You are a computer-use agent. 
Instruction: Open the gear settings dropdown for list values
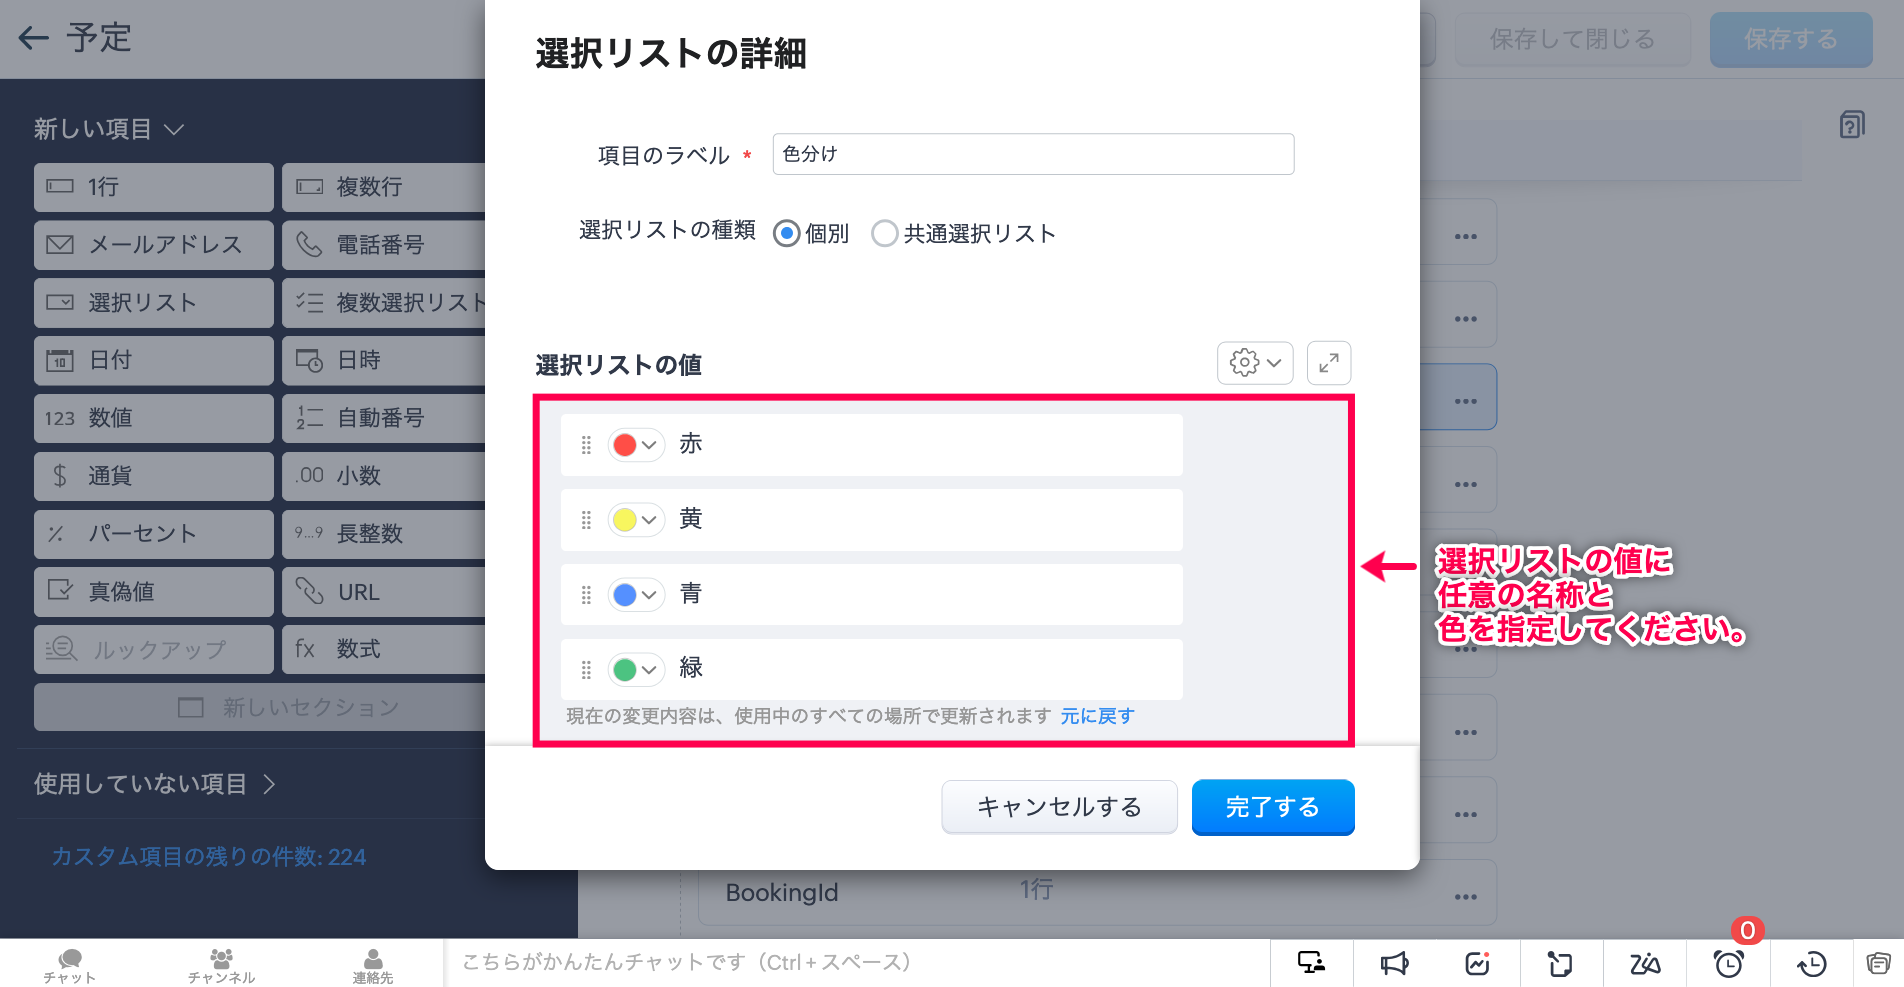[x=1255, y=363]
